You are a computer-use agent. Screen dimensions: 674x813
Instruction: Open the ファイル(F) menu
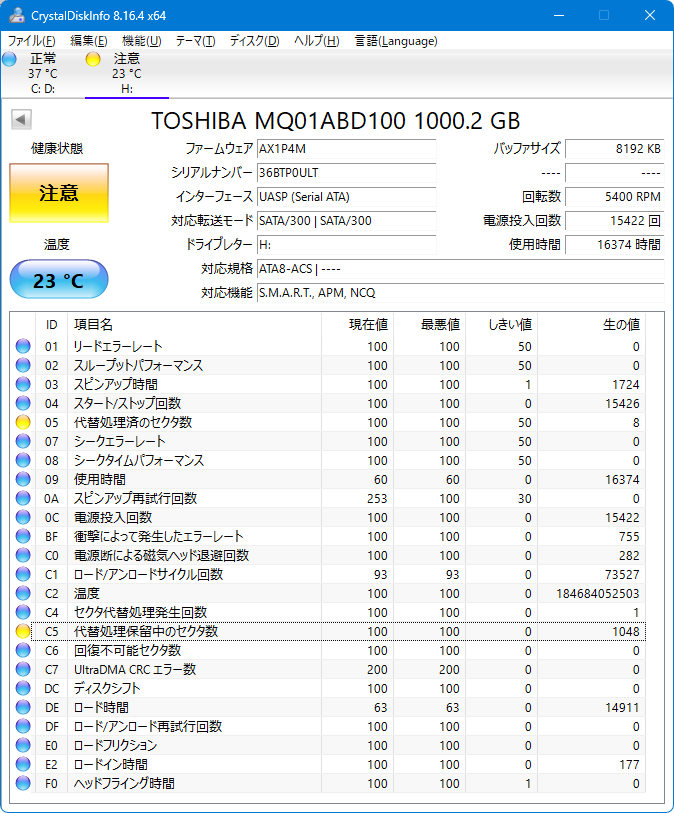[x=31, y=41]
